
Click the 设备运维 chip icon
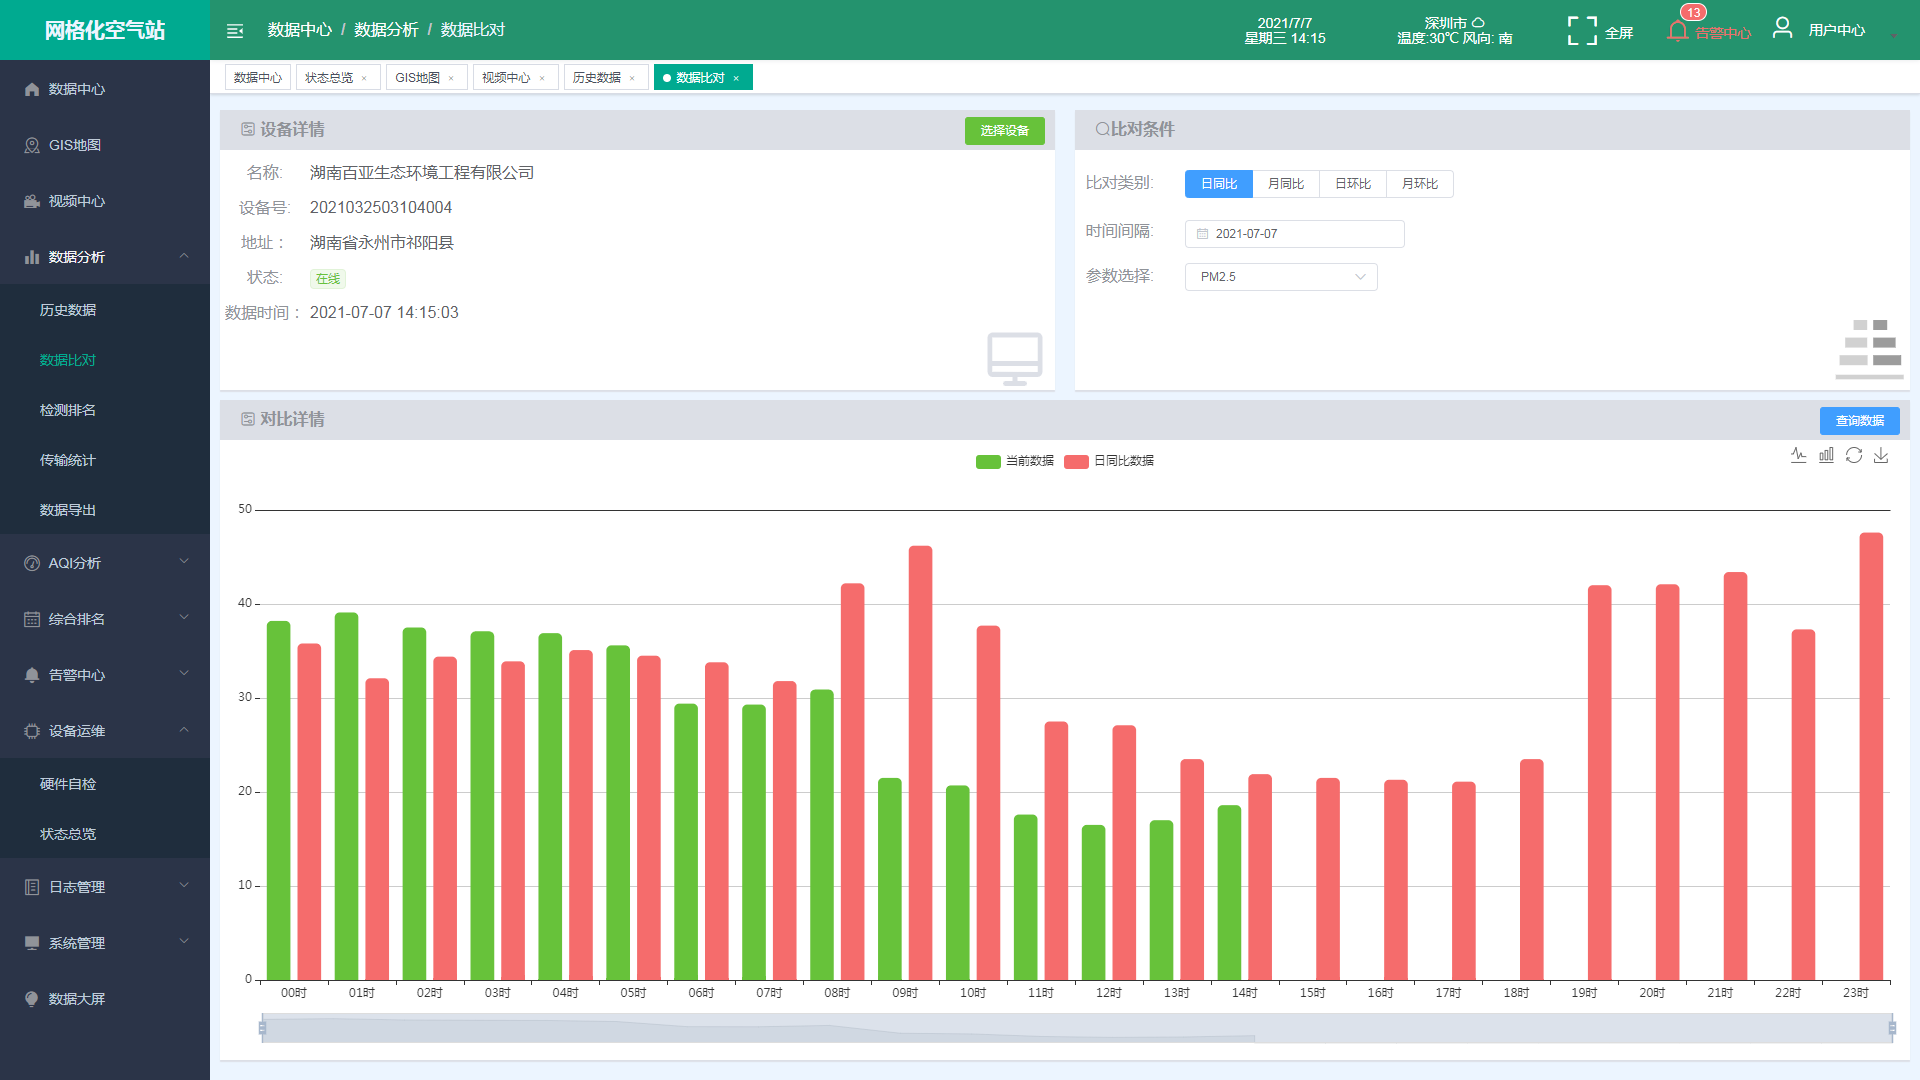[32, 731]
